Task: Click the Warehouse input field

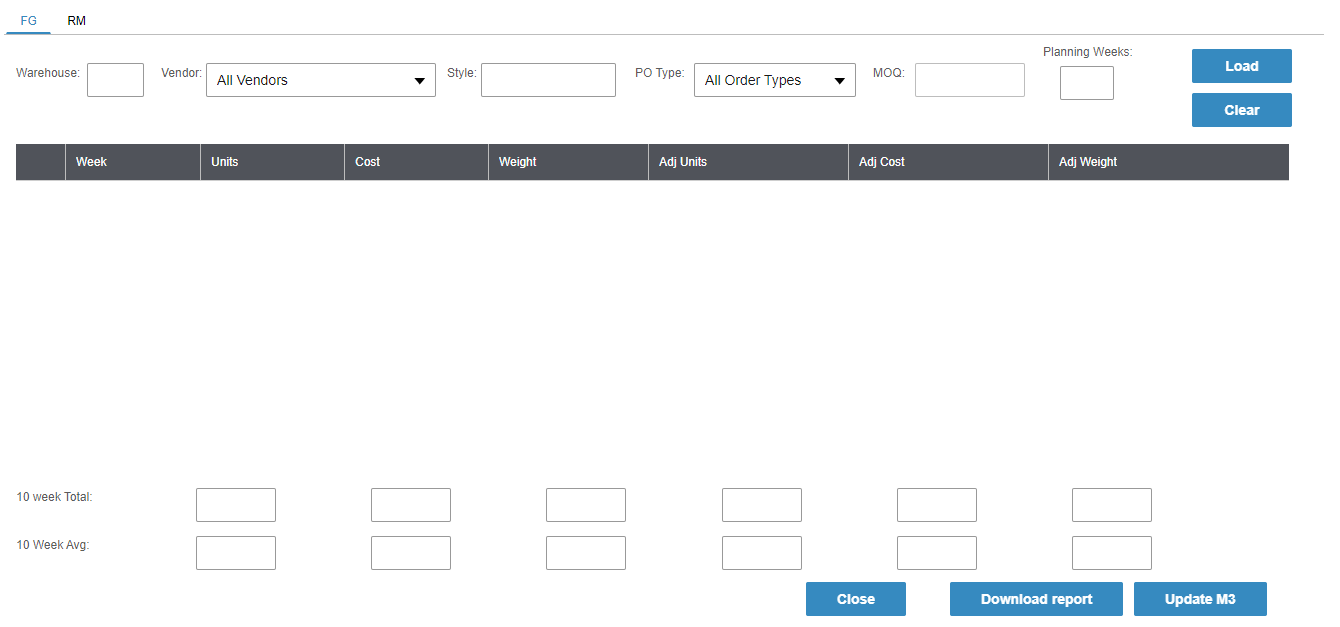Action: coord(115,80)
